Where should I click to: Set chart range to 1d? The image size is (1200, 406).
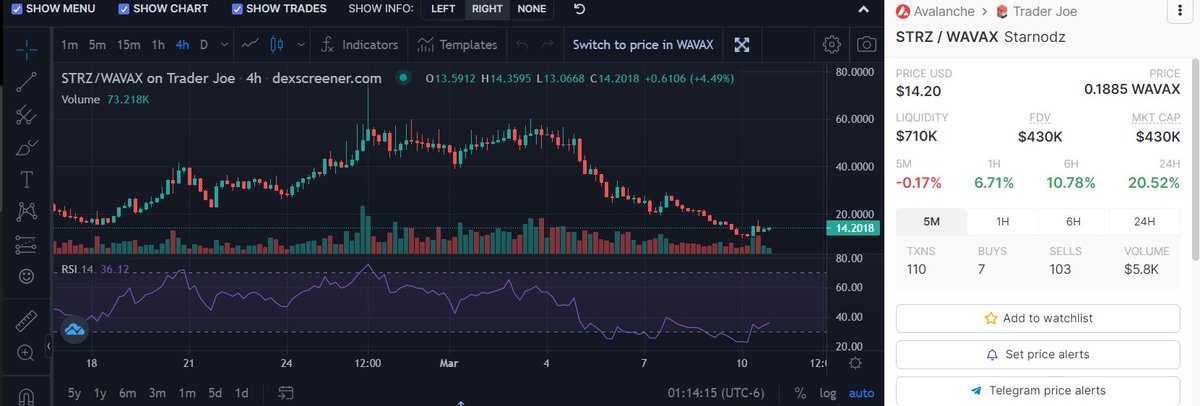241,393
